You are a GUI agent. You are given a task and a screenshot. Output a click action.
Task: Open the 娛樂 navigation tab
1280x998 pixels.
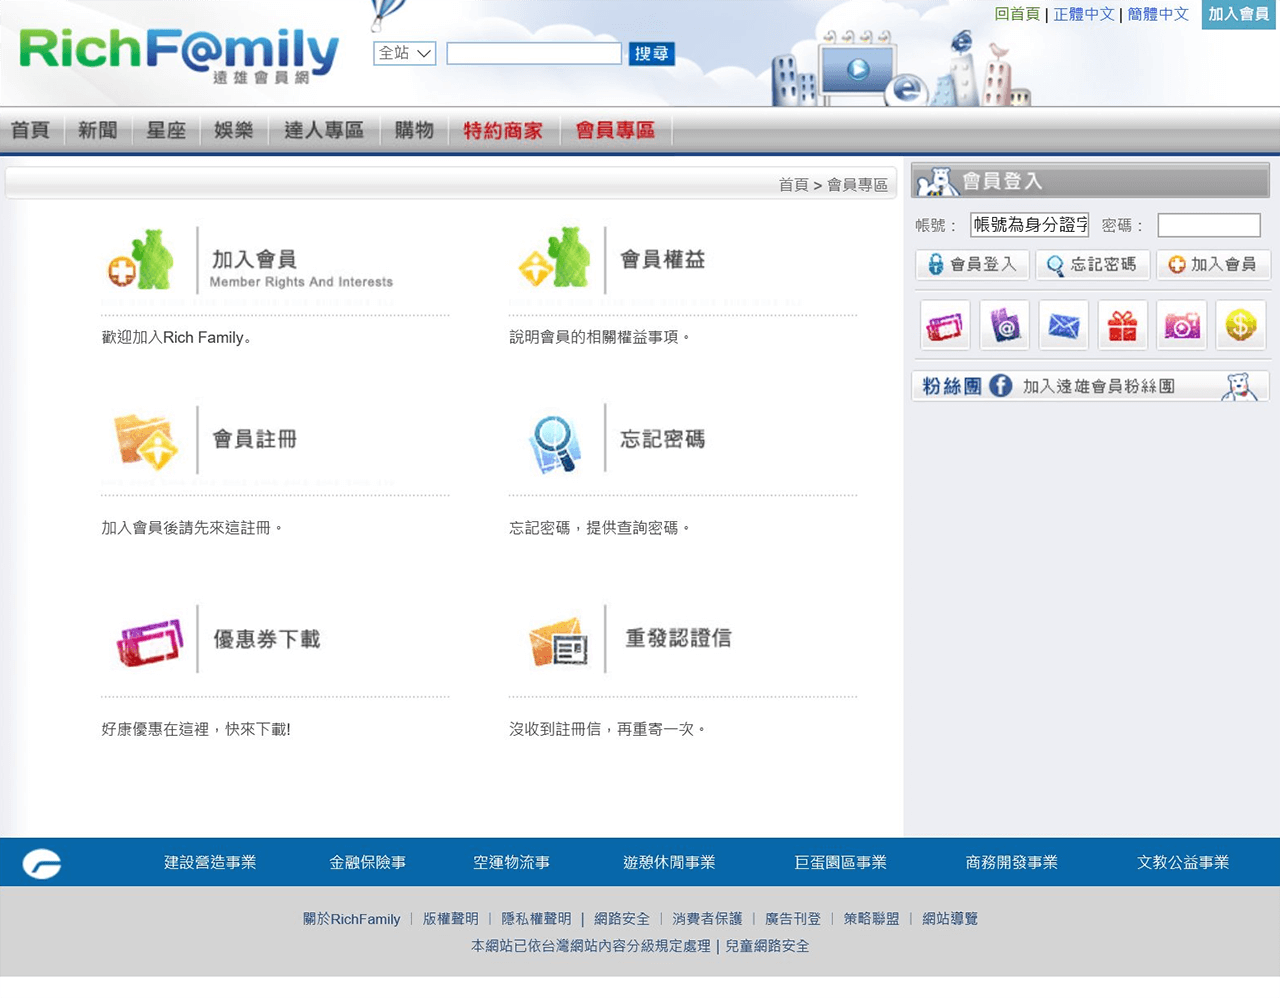[x=234, y=130]
